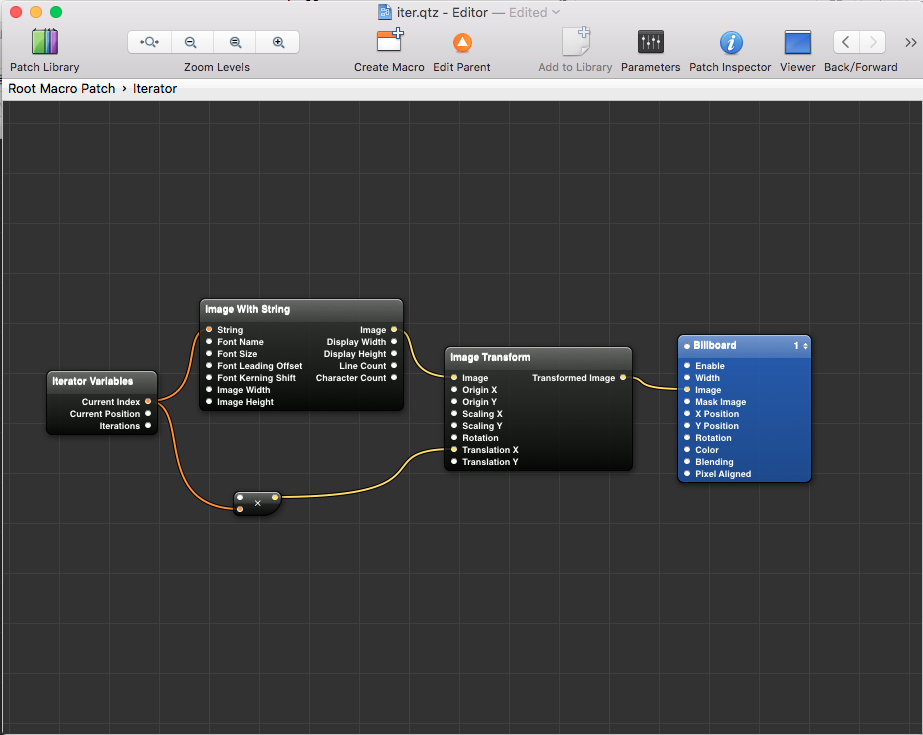Click the Translation X input port
This screenshot has width=923, height=735.
pyautogui.click(x=454, y=450)
